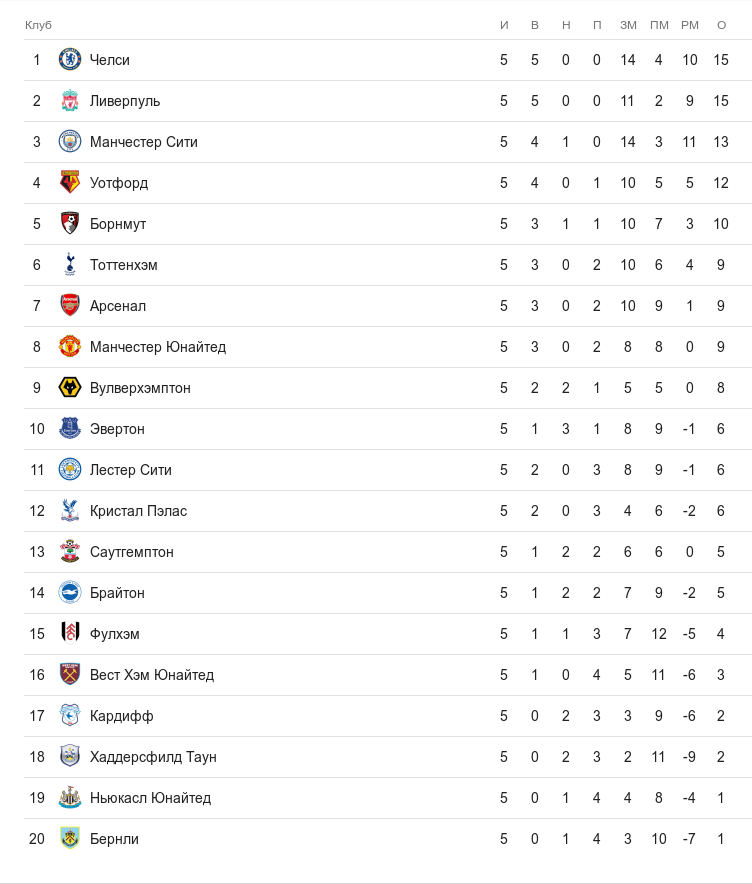The width and height of the screenshot is (752, 884).
Task: Open the Вест Хэм Юнайтед team link
Action: (152, 675)
